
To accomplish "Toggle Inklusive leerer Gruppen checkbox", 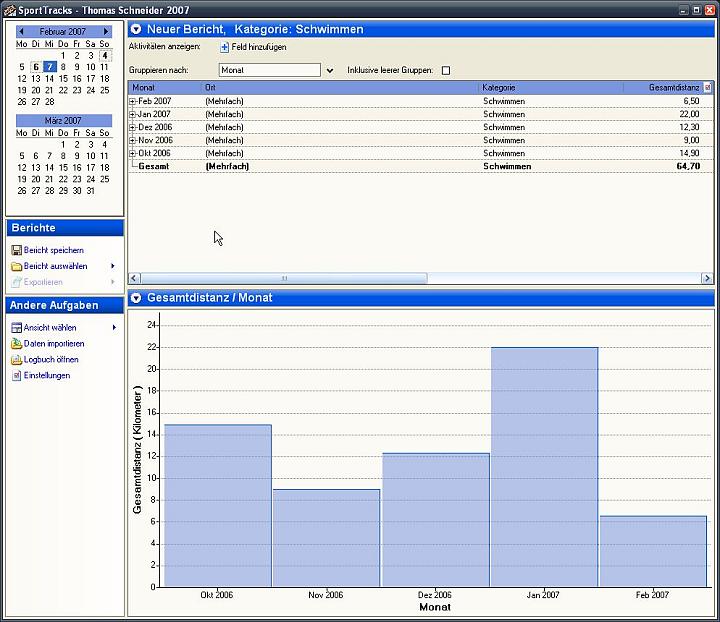I will point(446,70).
